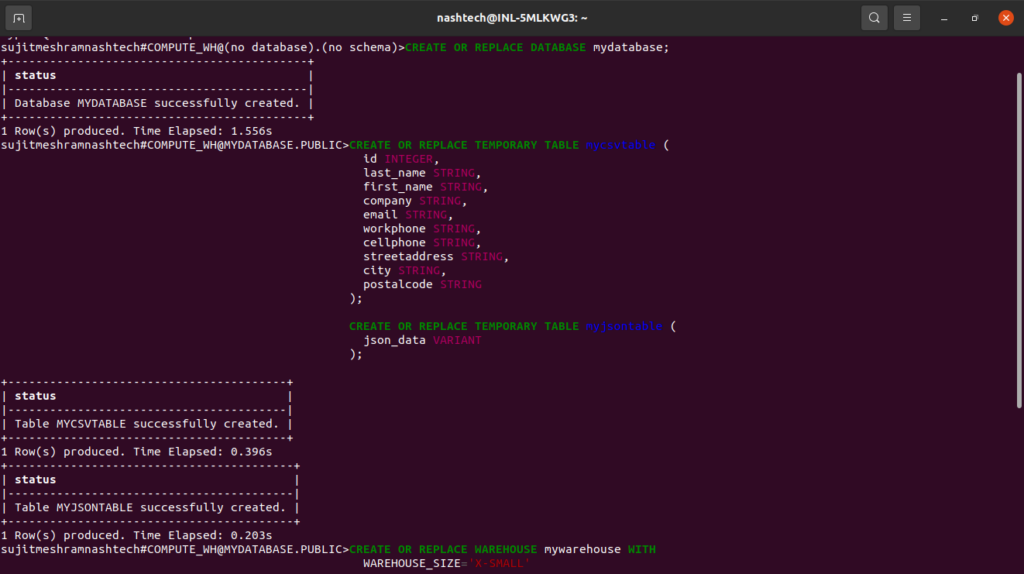Click 'Table MYCSVTABLE successfully created' output
Image resolution: width=1024 pixels, height=574 pixels.
145,424
